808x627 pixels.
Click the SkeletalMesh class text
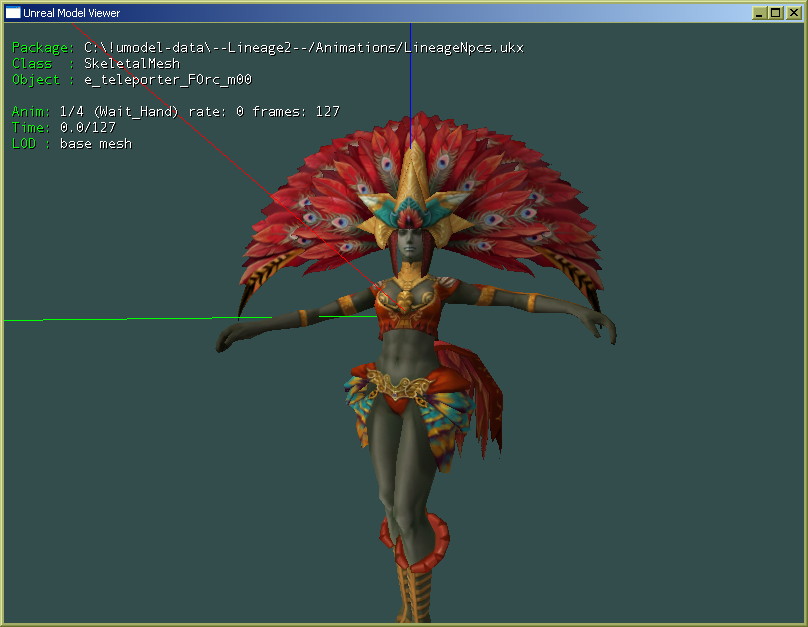pyautogui.click(x=132, y=63)
